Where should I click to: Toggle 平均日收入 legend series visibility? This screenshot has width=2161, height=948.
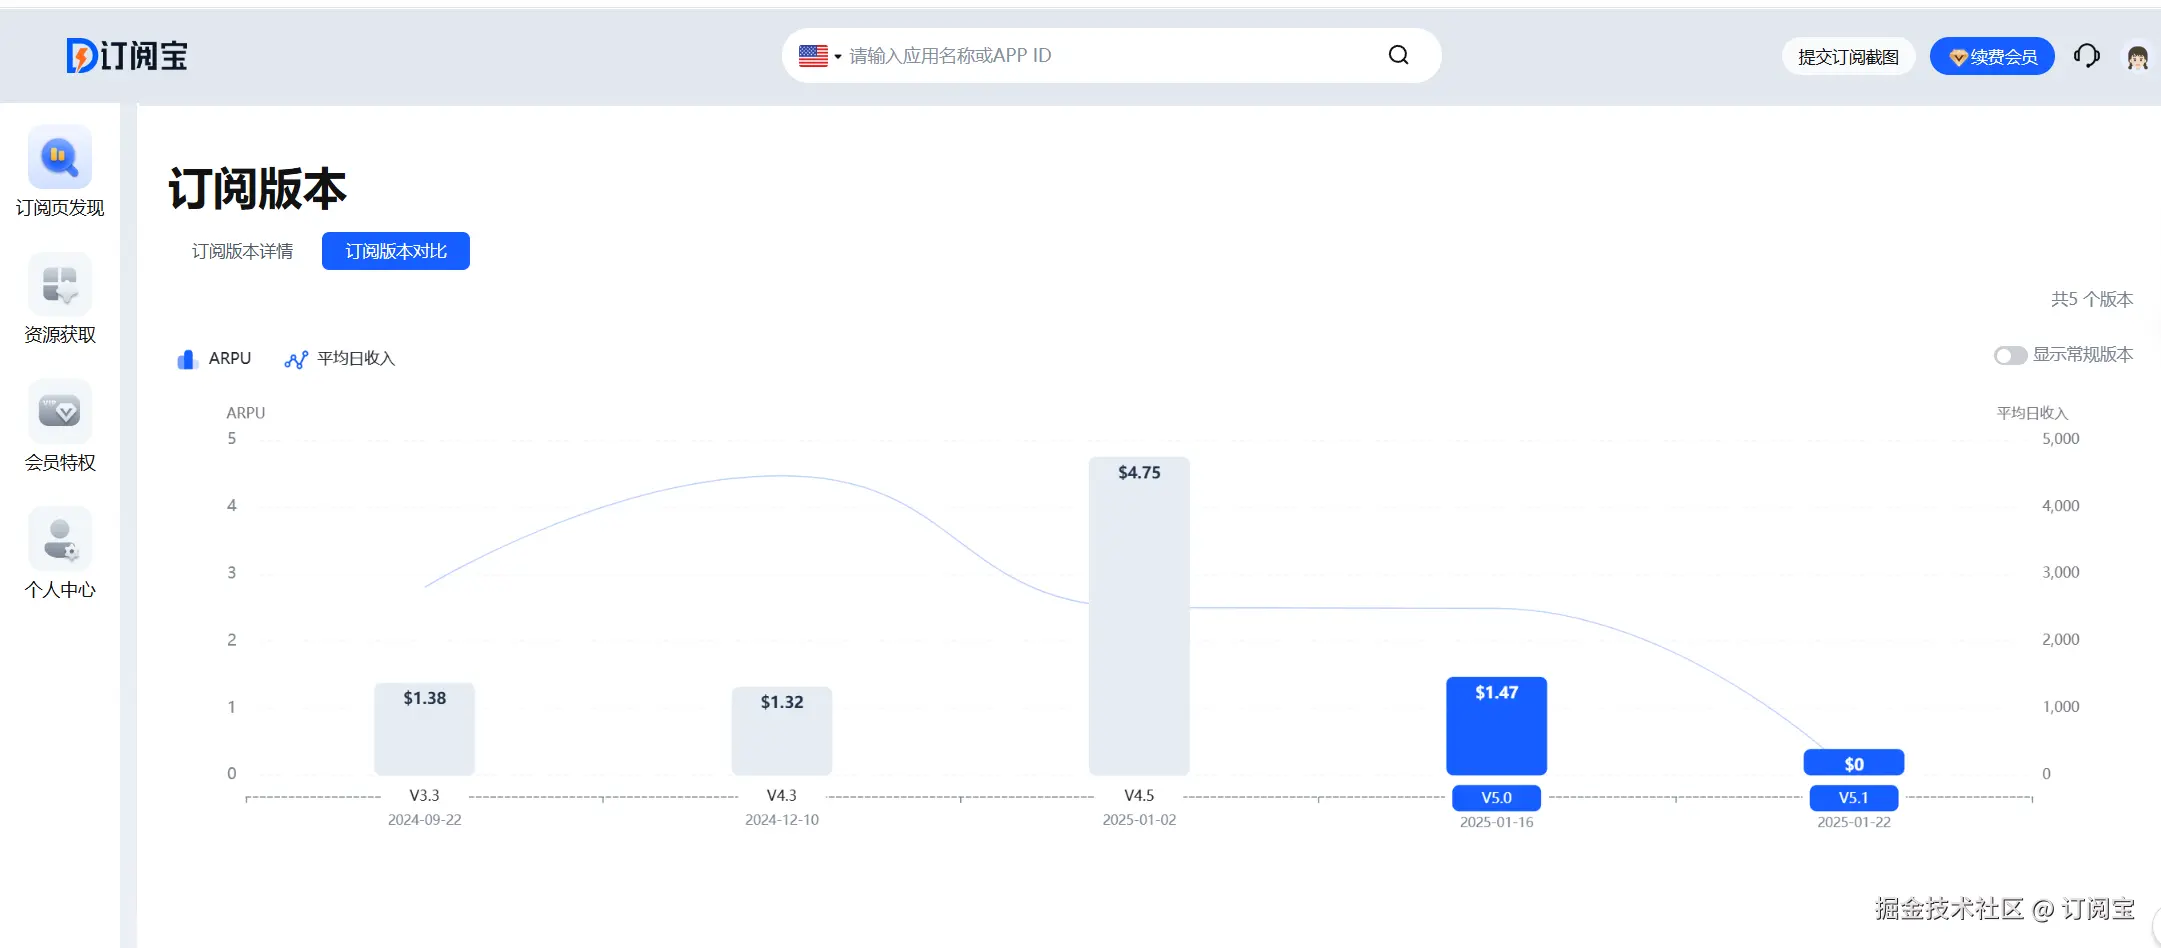coord(340,359)
